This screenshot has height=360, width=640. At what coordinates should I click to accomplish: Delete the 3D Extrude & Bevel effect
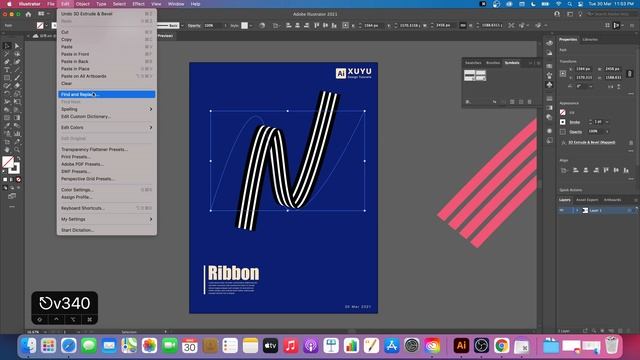click(x=631, y=142)
